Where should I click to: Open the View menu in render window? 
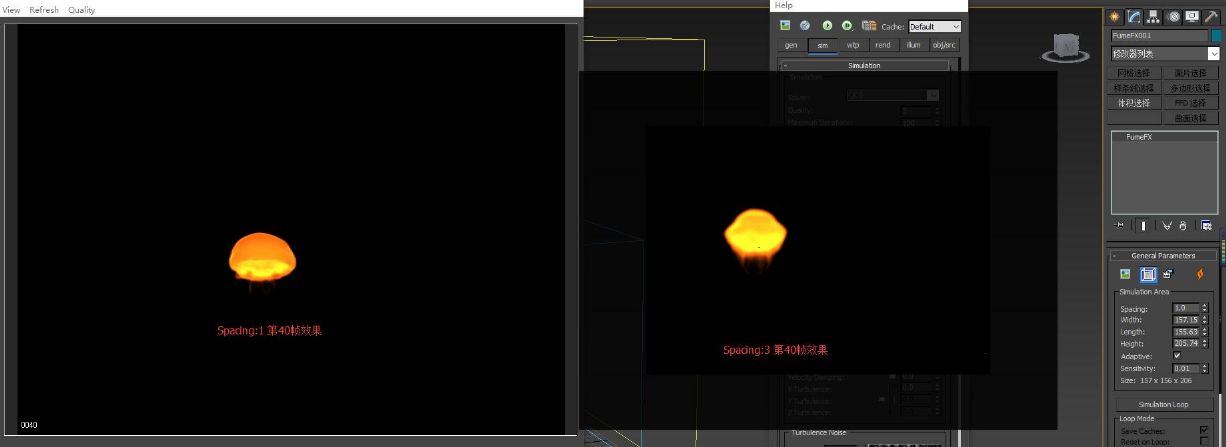coord(11,10)
